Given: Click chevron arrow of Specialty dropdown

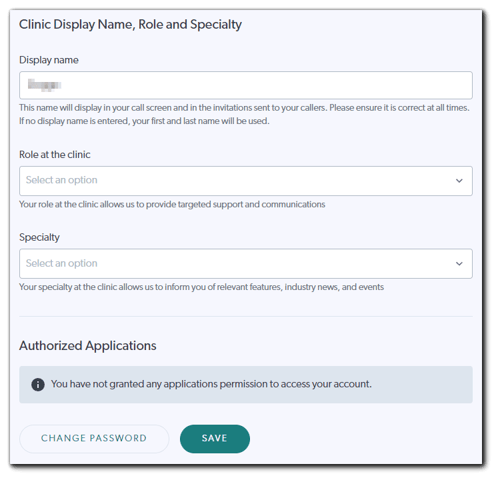Looking at the screenshot, I should click(x=459, y=264).
